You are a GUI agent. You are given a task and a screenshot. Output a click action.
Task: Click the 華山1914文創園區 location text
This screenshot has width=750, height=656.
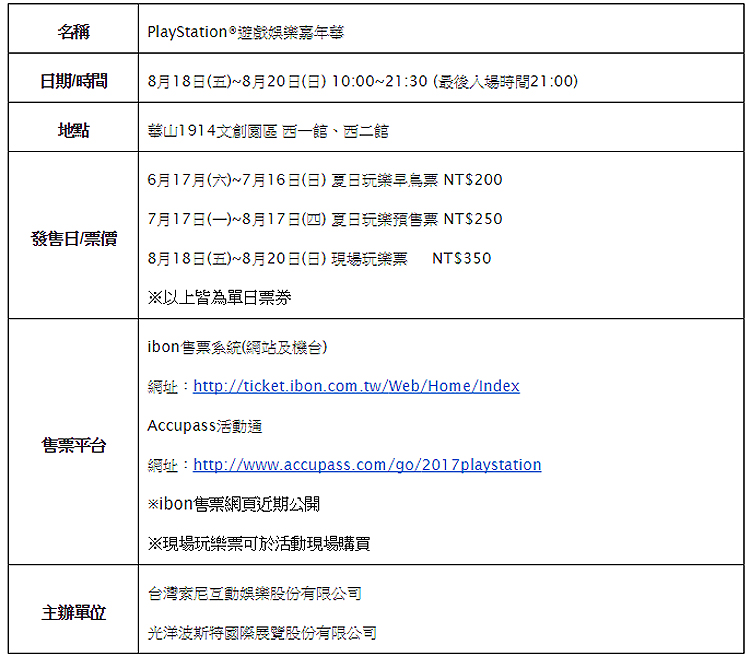coord(267,131)
